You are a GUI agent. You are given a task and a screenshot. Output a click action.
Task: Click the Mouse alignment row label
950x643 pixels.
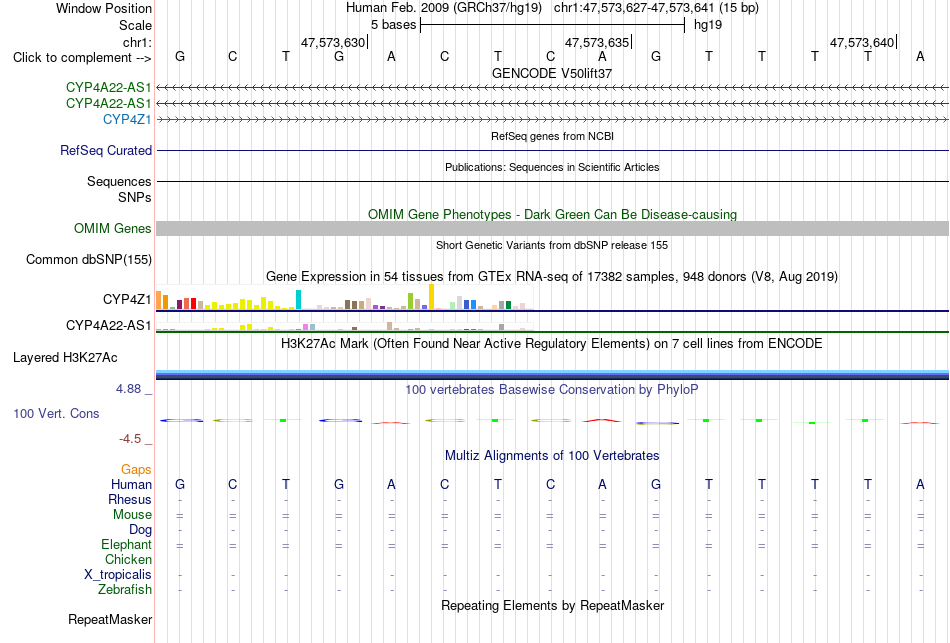click(x=132, y=515)
